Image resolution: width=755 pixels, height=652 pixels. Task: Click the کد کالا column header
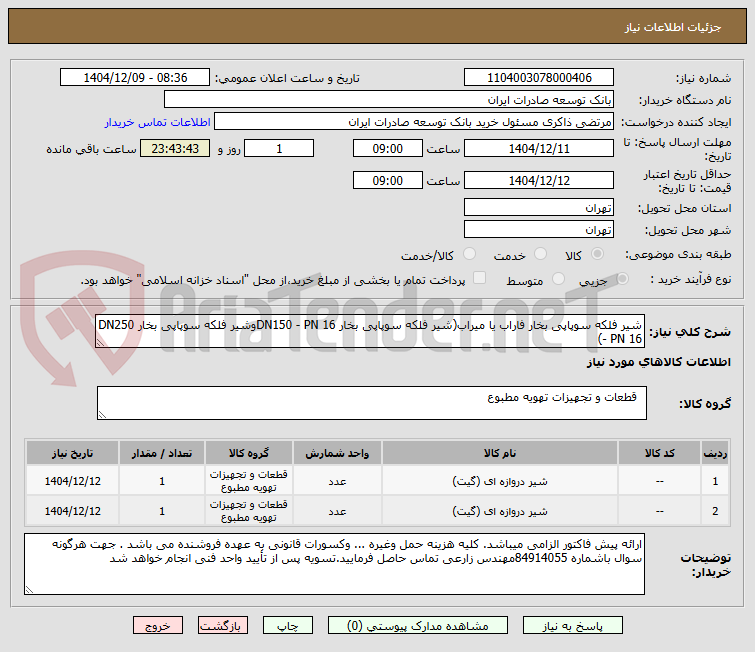(659, 453)
